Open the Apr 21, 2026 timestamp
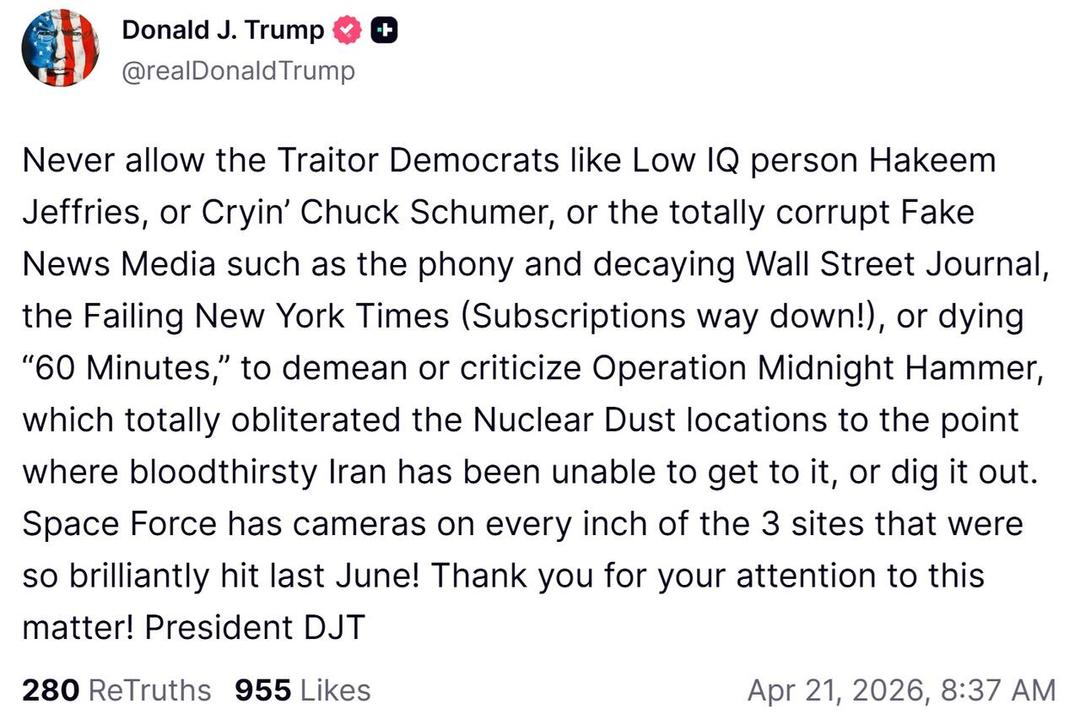 point(901,690)
